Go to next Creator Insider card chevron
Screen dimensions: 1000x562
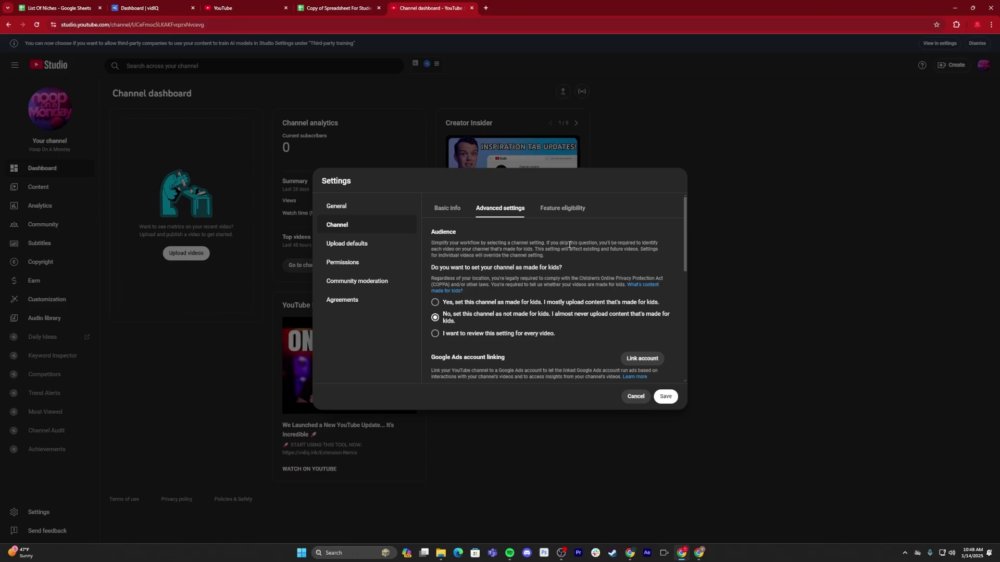click(x=576, y=123)
